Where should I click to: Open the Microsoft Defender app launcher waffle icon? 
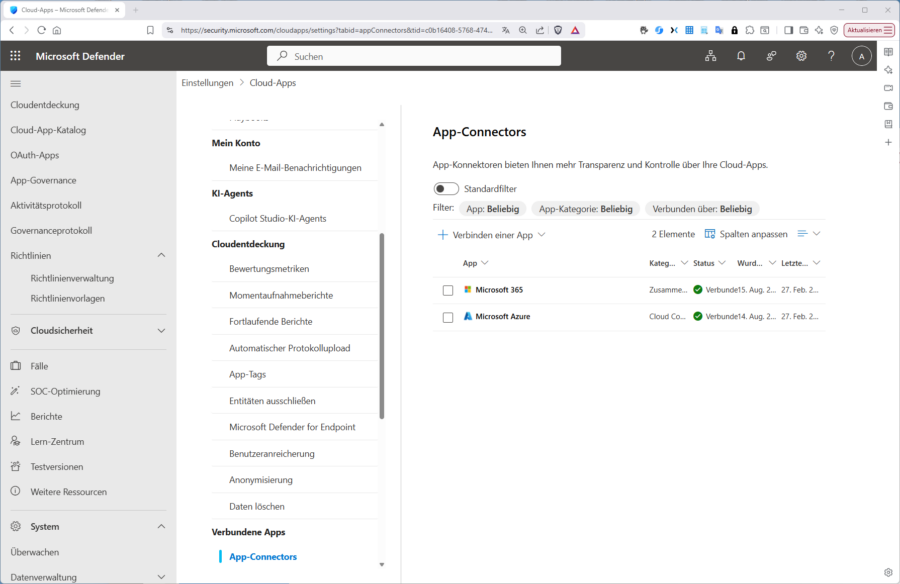pyautogui.click(x=15, y=56)
